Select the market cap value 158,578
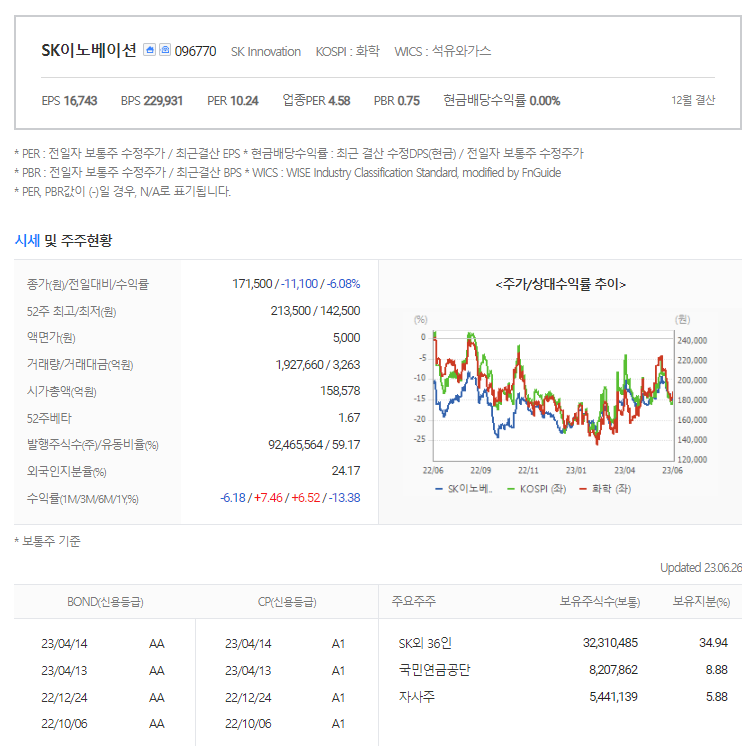The image size is (748, 746). 340,391
